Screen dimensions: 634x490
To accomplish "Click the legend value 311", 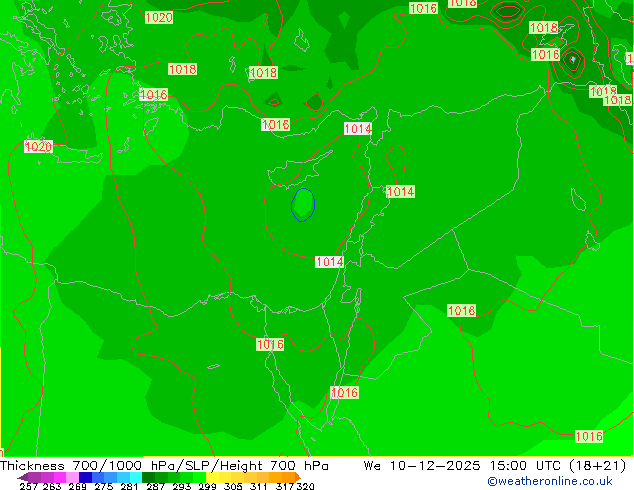I will pyautogui.click(x=259, y=486).
